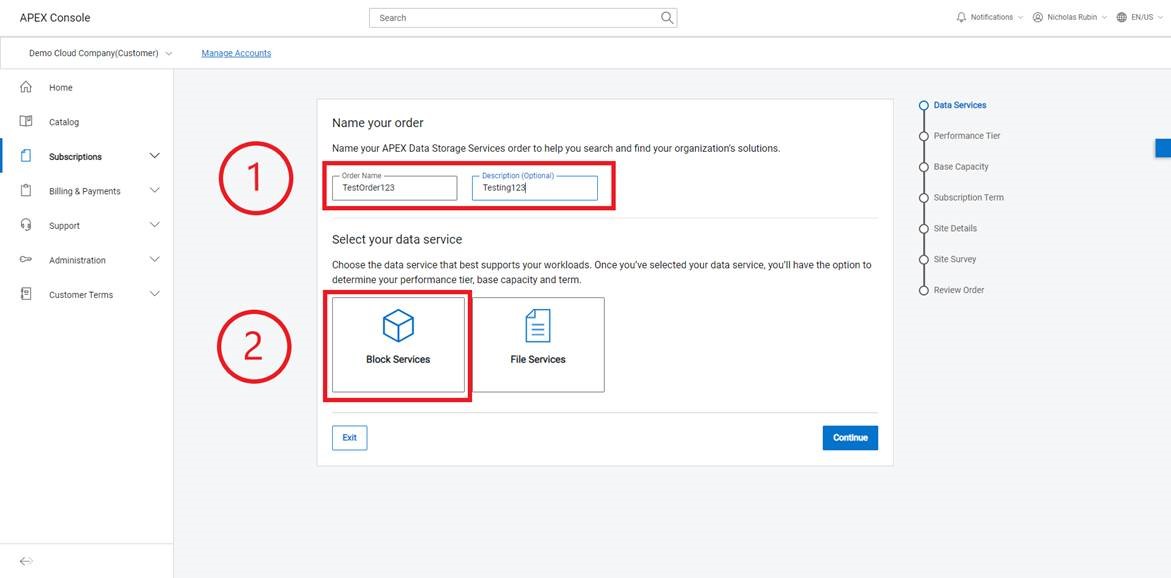Click the Billing & Payments clipboard icon

click(x=26, y=191)
